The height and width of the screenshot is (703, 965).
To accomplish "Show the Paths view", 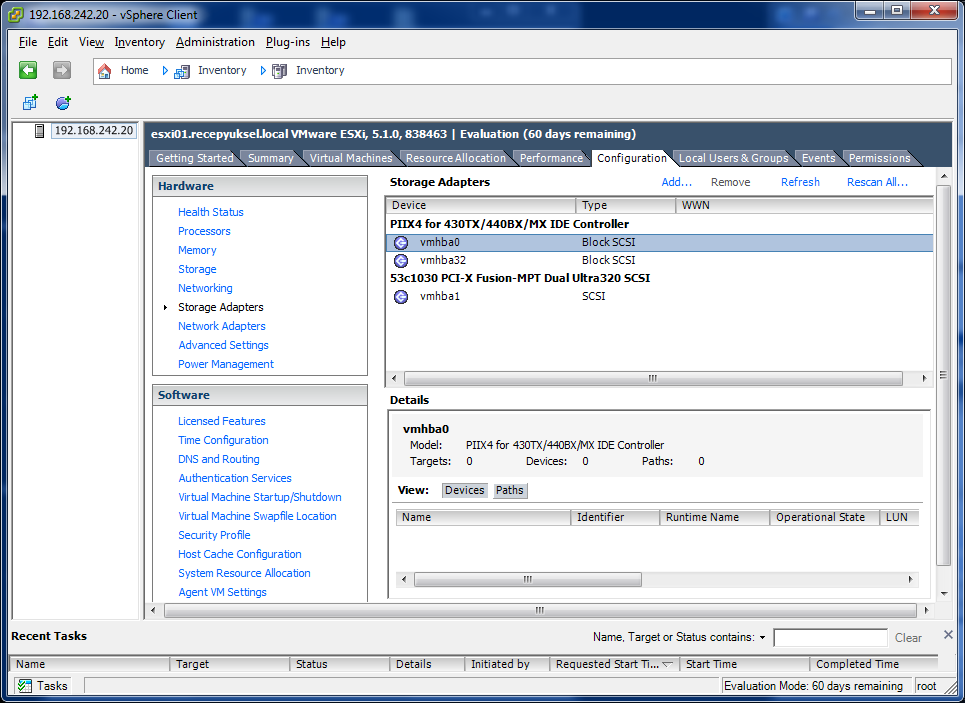I will click(510, 491).
